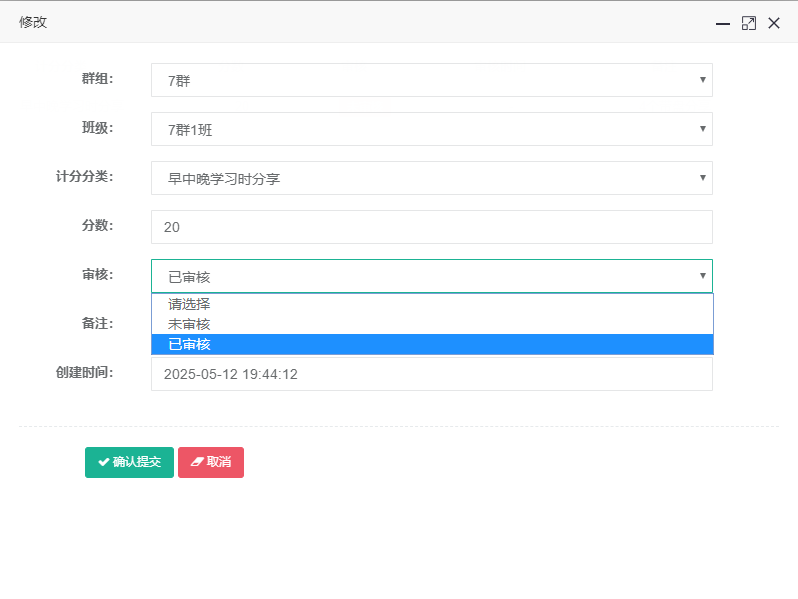798x599 pixels.
Task: Open the 计分分类 dropdown
Action: click(431, 178)
